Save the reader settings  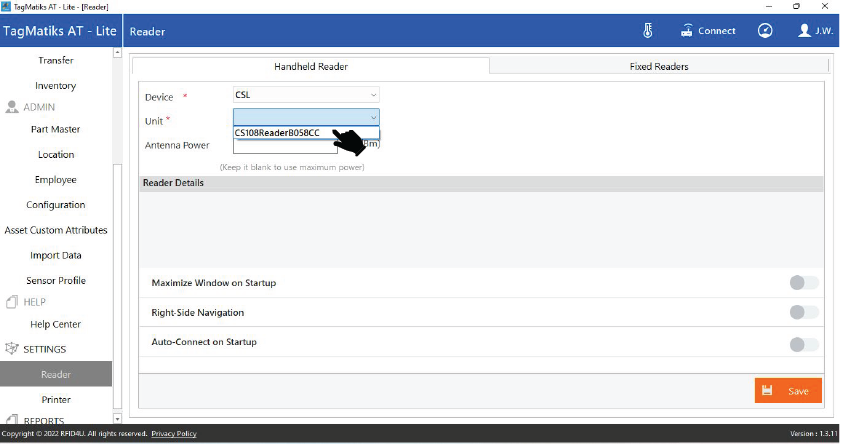point(788,391)
